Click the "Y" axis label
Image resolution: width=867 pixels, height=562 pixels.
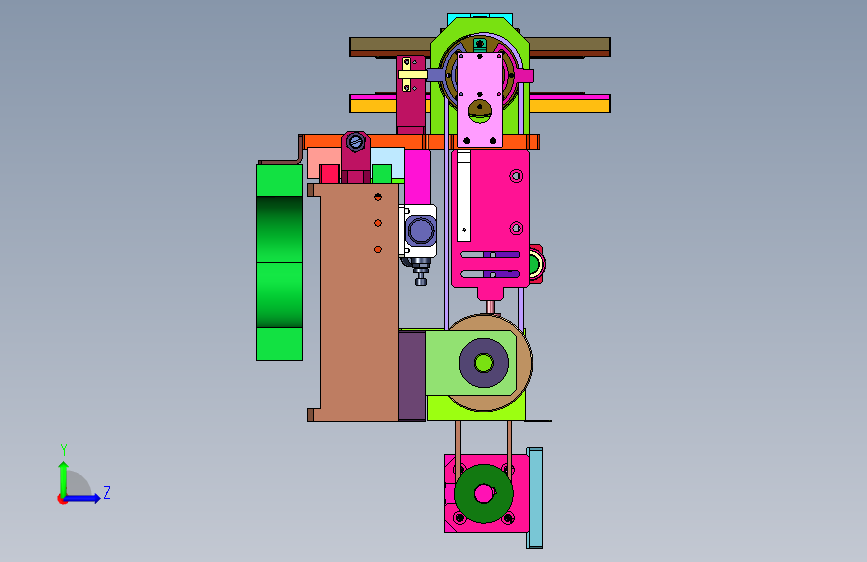coord(64,450)
